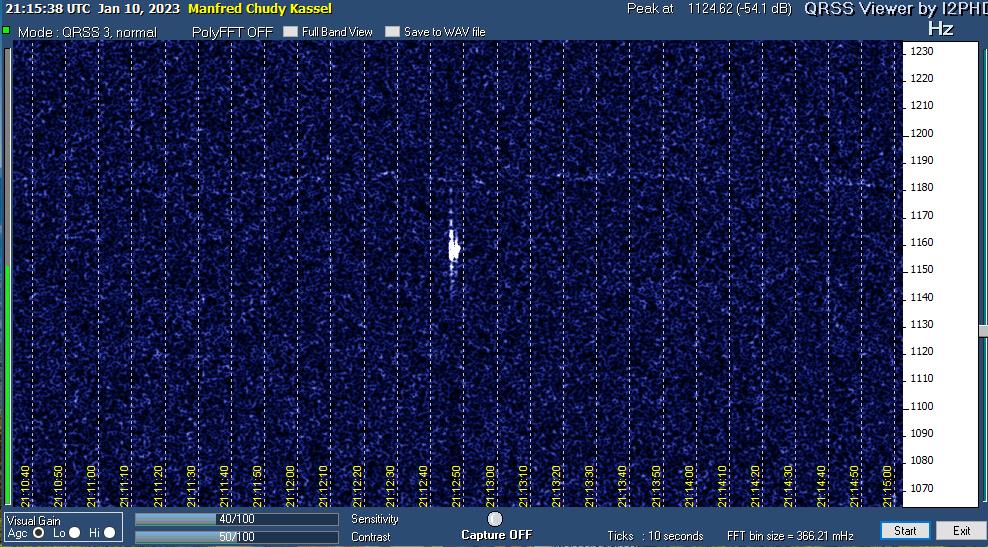Select the Lo visual gain option
The height and width of the screenshot is (547, 988).
(x=74, y=533)
